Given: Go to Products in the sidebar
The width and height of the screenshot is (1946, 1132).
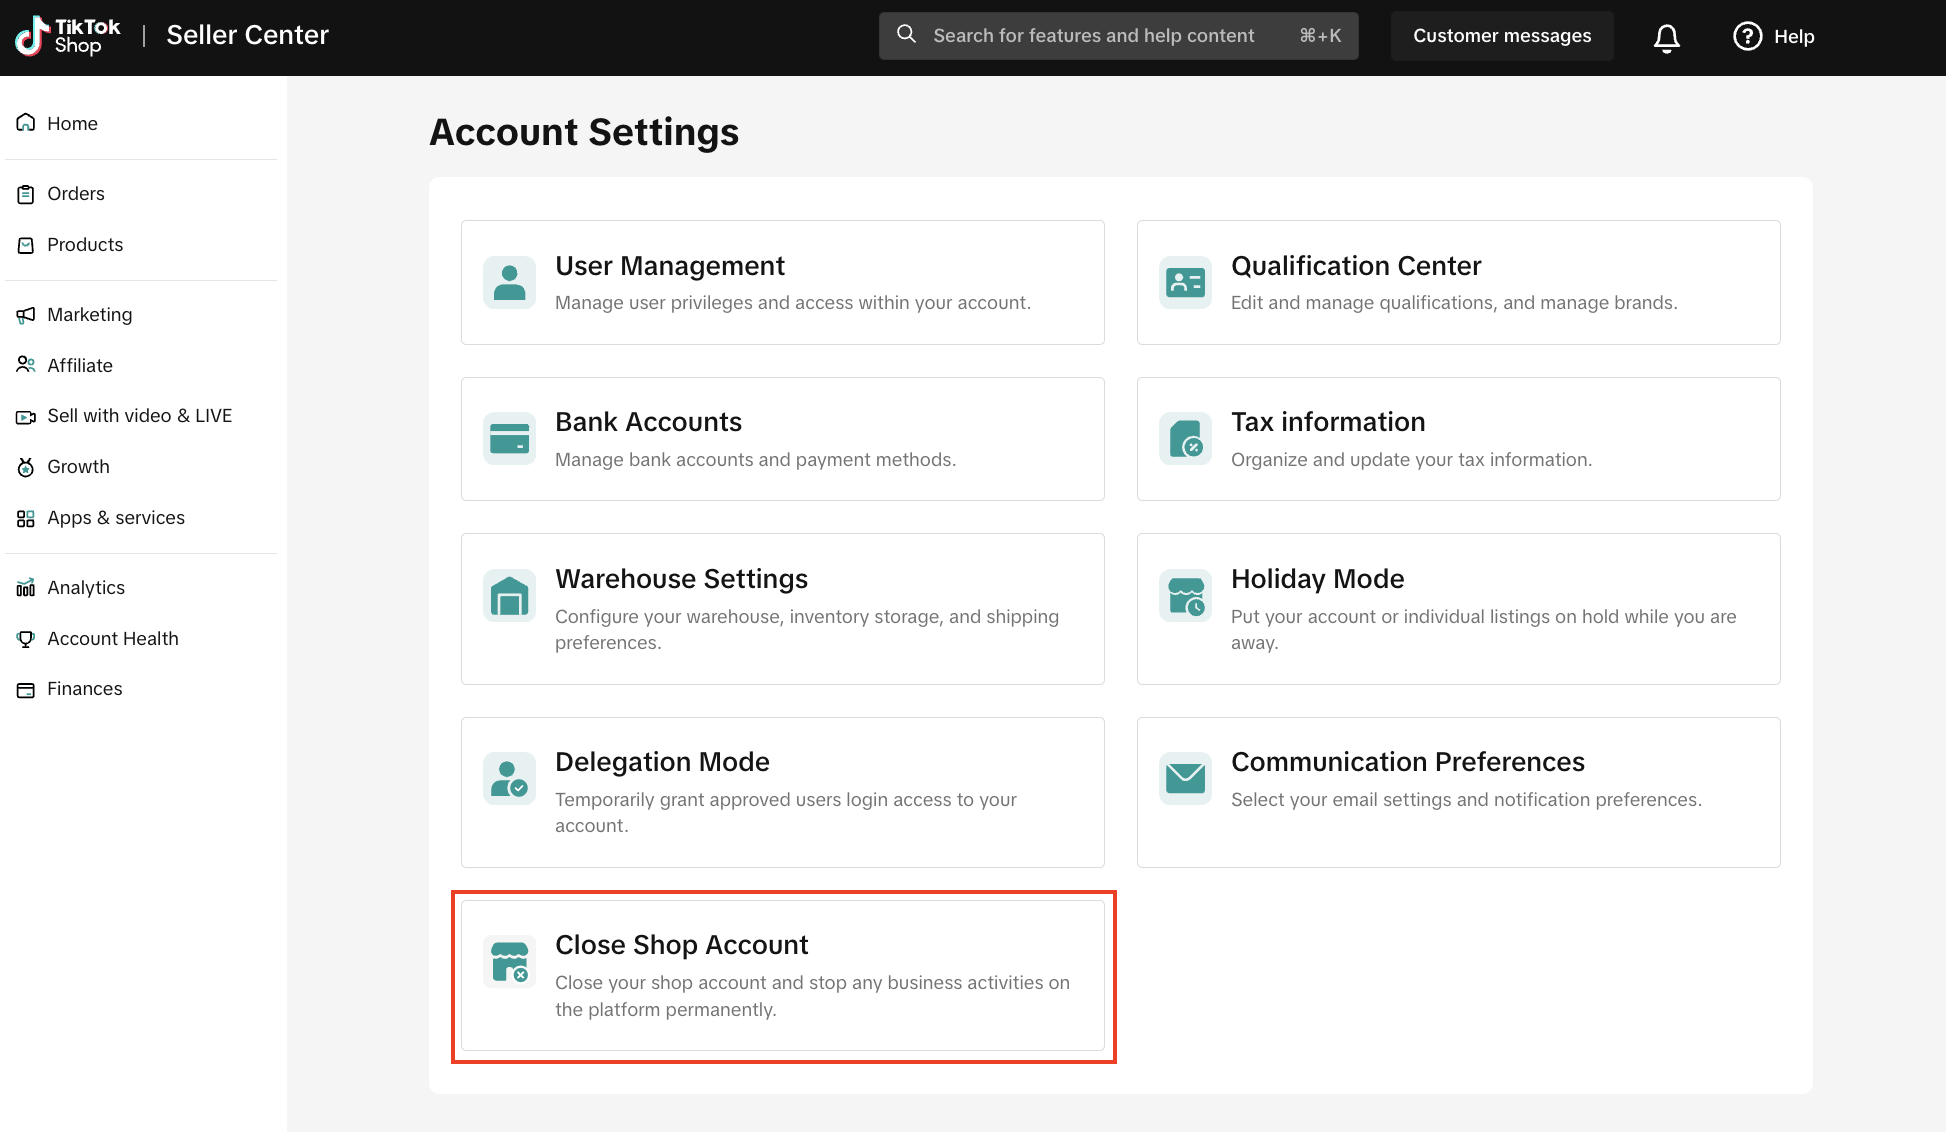Looking at the screenshot, I should click(85, 245).
